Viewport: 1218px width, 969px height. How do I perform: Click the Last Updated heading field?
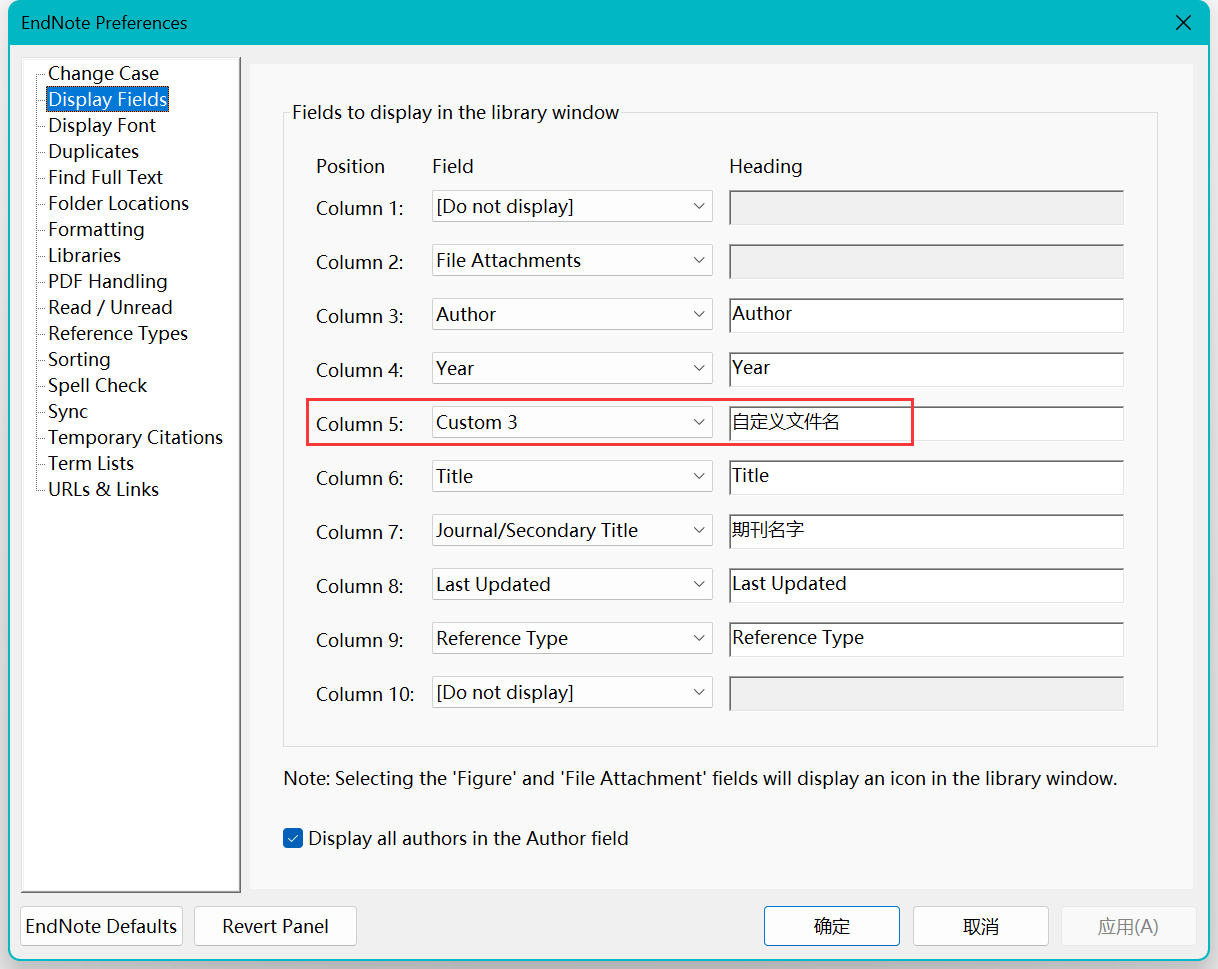(x=926, y=585)
